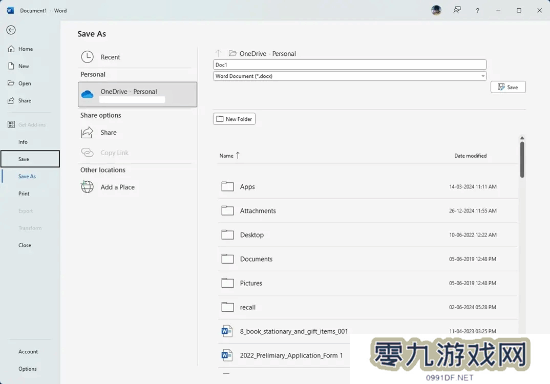Click the Save button
Screen dimensions: 550x384
click(x=508, y=87)
